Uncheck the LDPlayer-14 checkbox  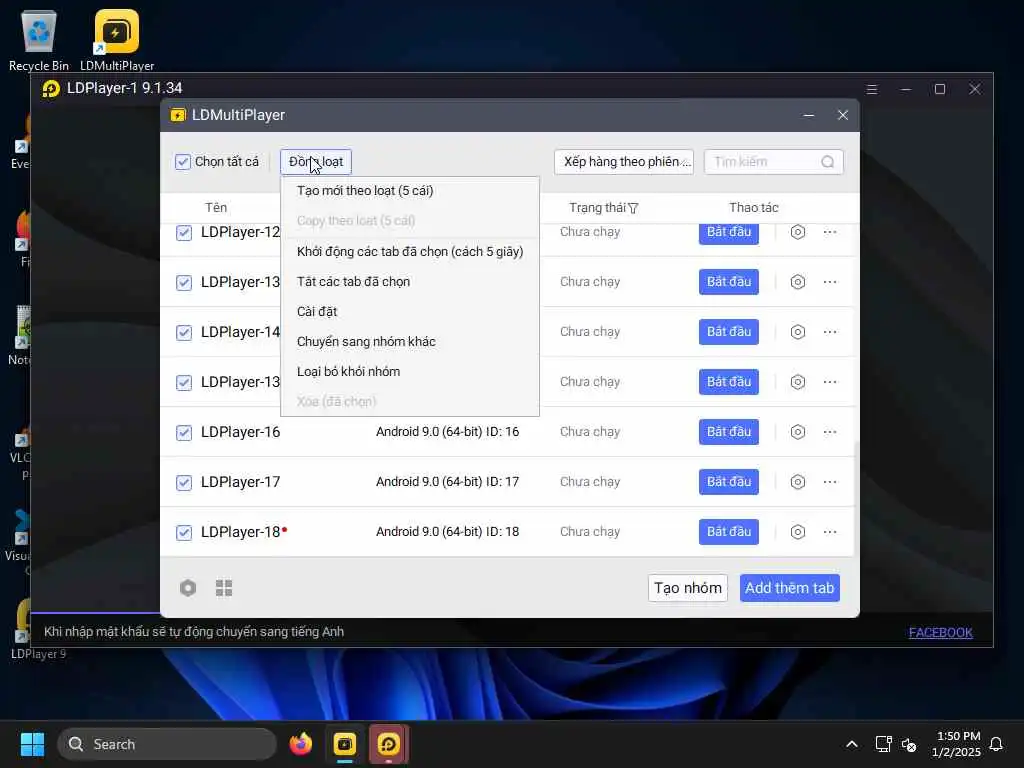pos(184,333)
